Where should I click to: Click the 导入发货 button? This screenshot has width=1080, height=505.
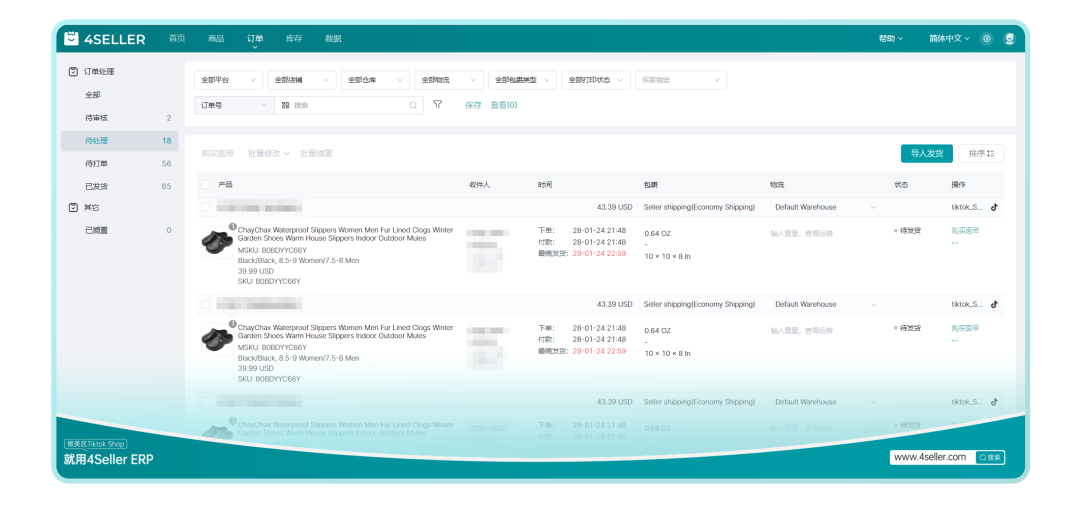[x=926, y=154]
